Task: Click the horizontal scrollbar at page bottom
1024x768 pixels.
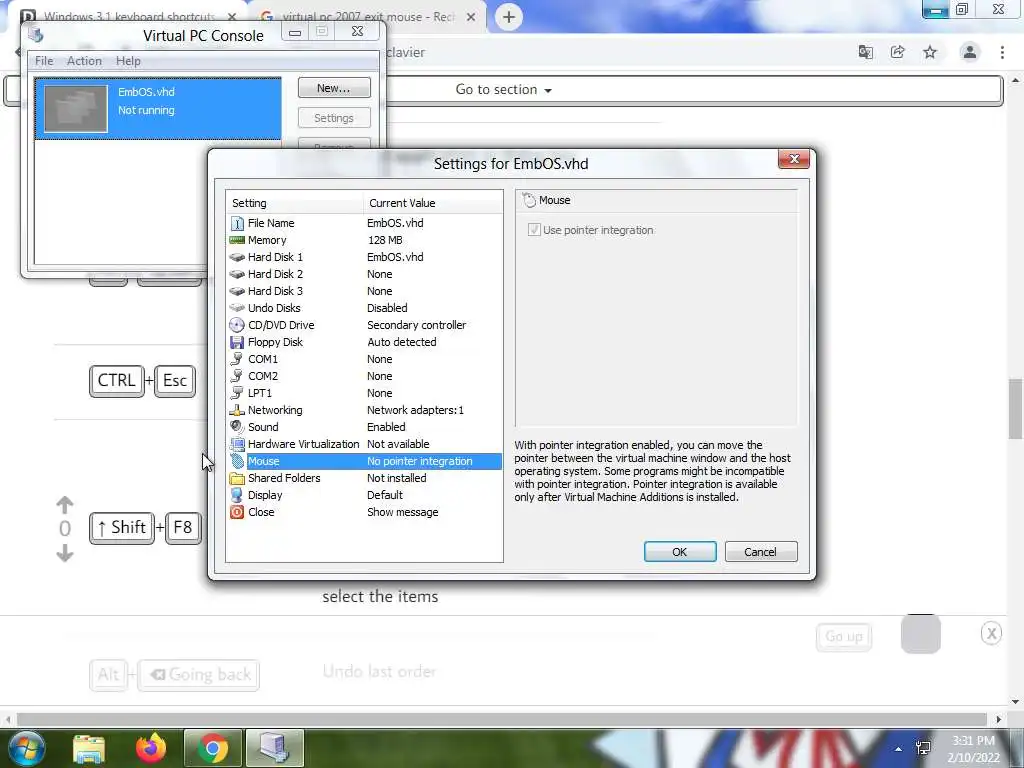Action: pos(502,719)
